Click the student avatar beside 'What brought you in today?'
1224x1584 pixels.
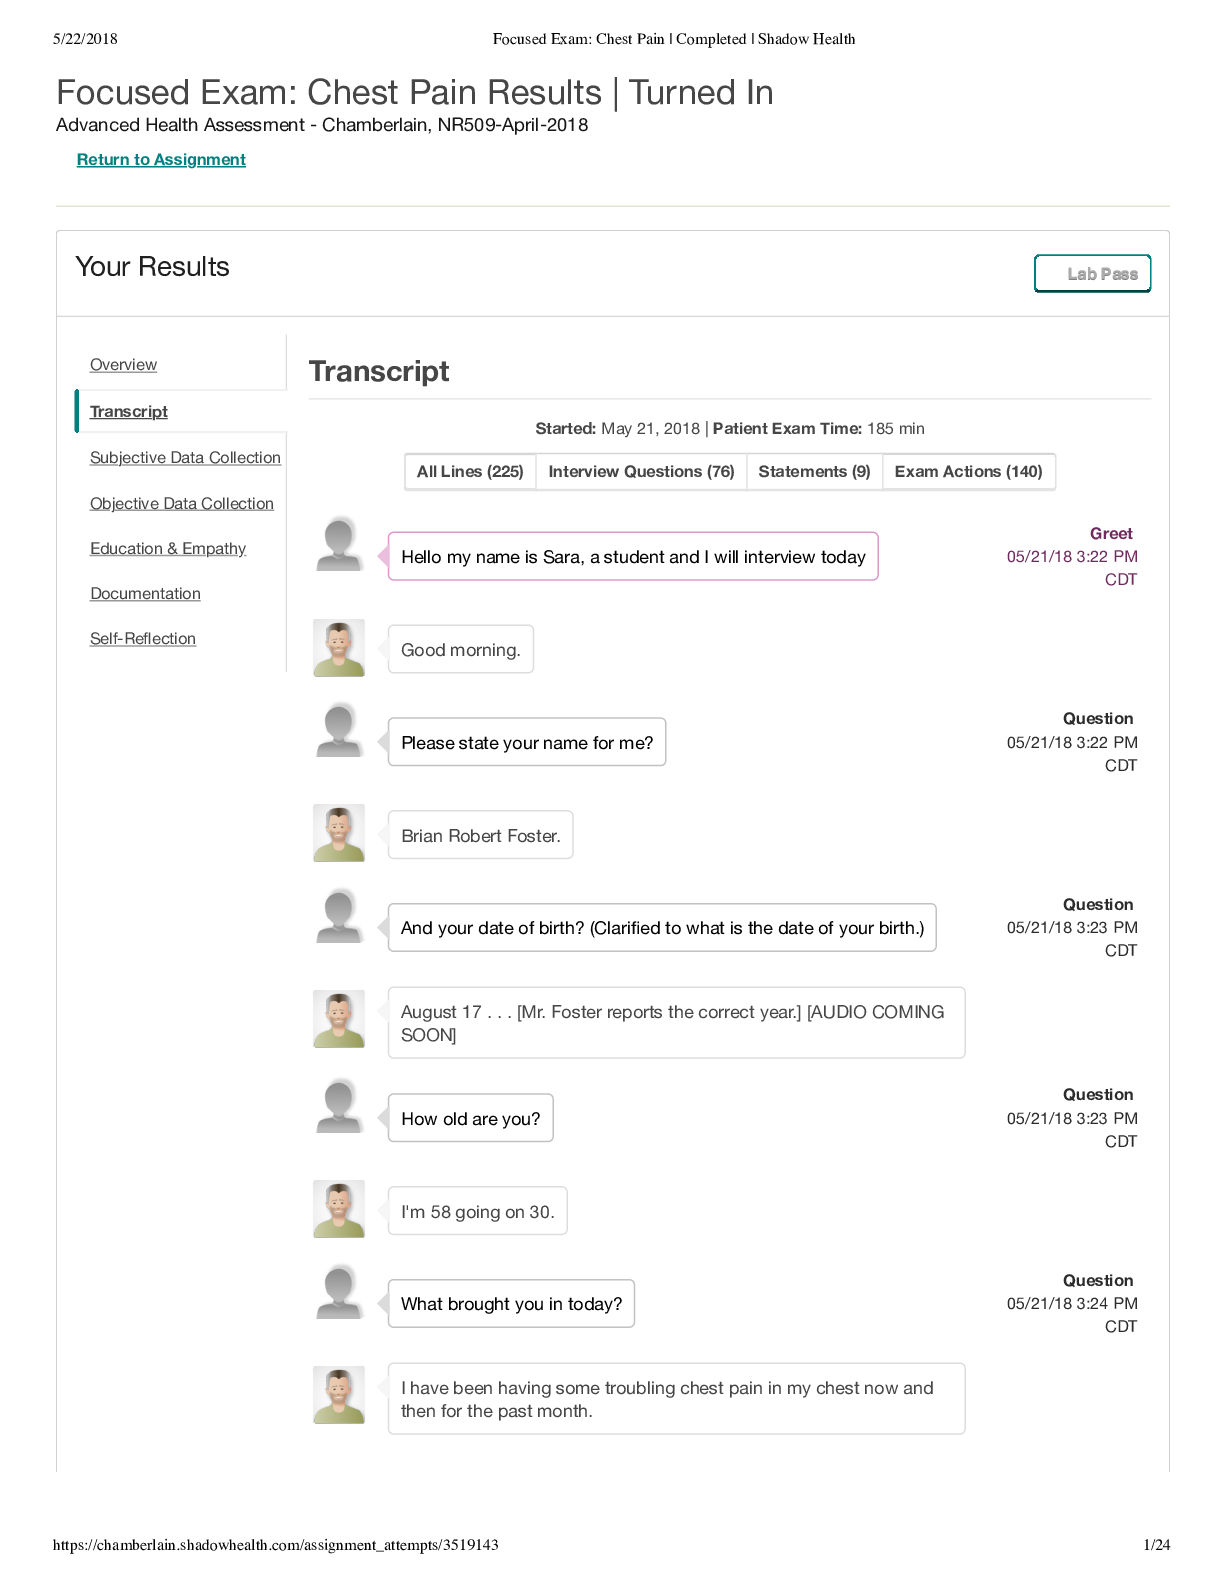[339, 1292]
